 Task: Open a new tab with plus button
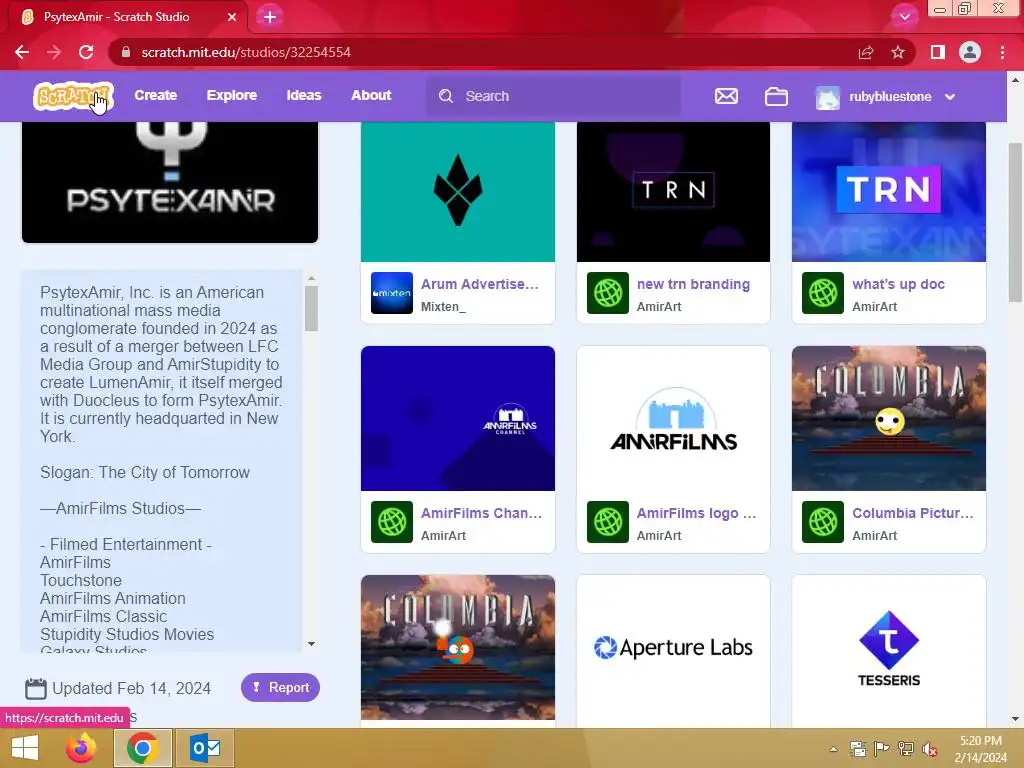pos(270,17)
